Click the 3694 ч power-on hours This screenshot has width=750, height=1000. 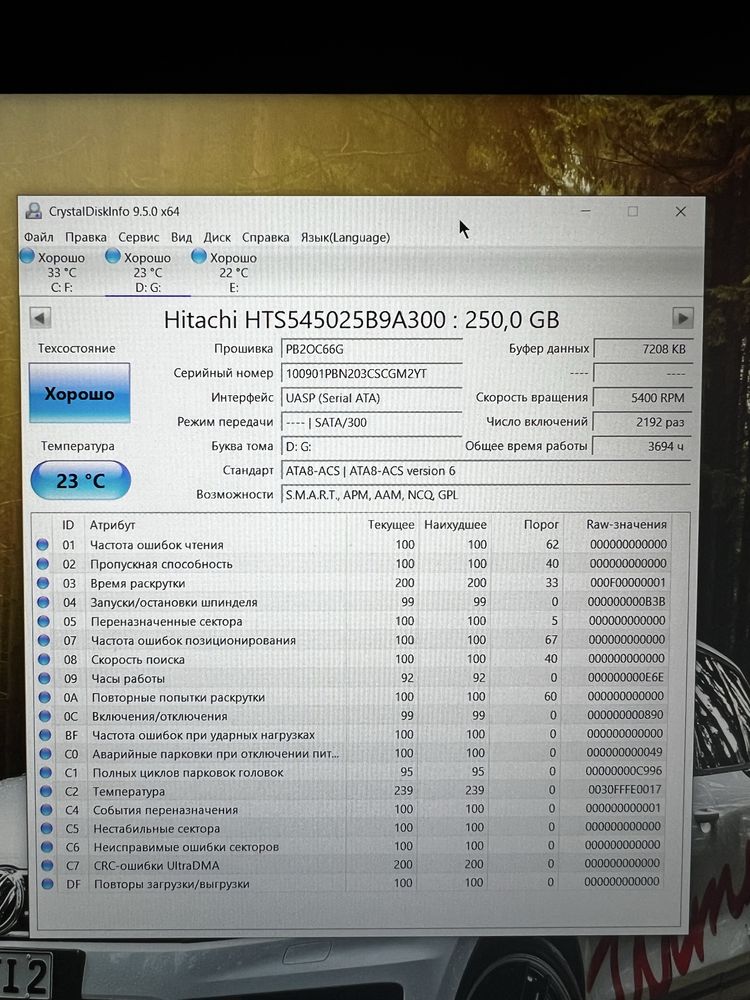[642, 446]
